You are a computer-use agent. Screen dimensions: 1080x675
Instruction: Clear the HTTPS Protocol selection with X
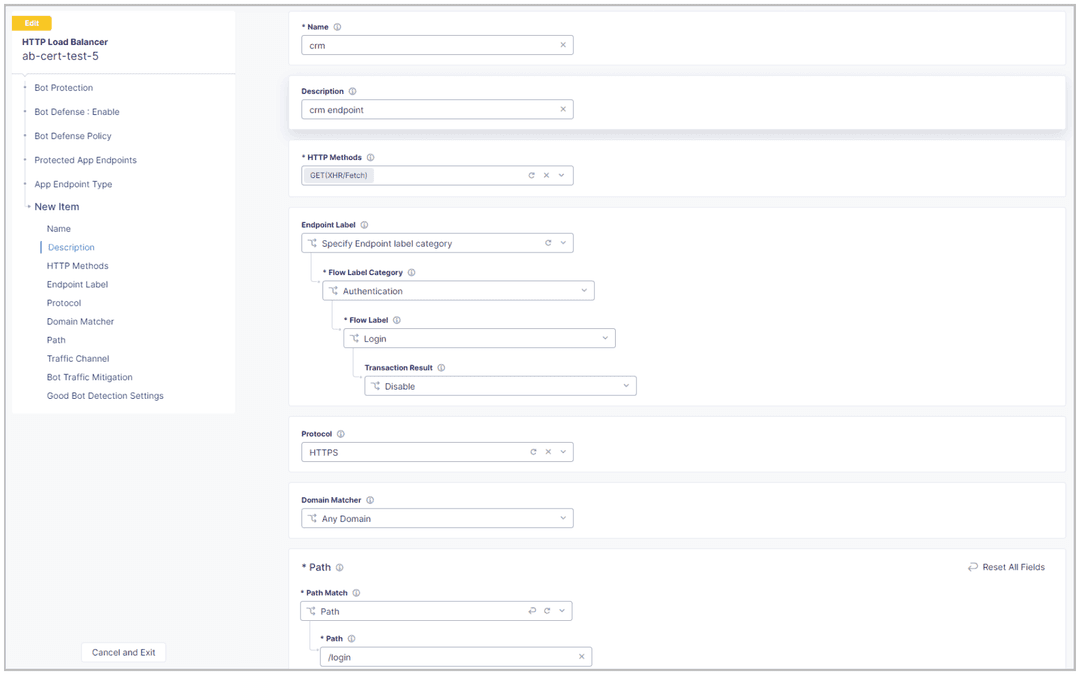(548, 452)
